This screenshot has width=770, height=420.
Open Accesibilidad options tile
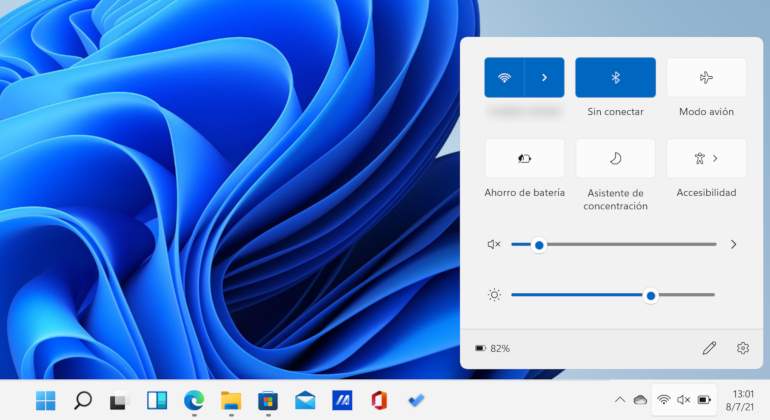tap(706, 158)
